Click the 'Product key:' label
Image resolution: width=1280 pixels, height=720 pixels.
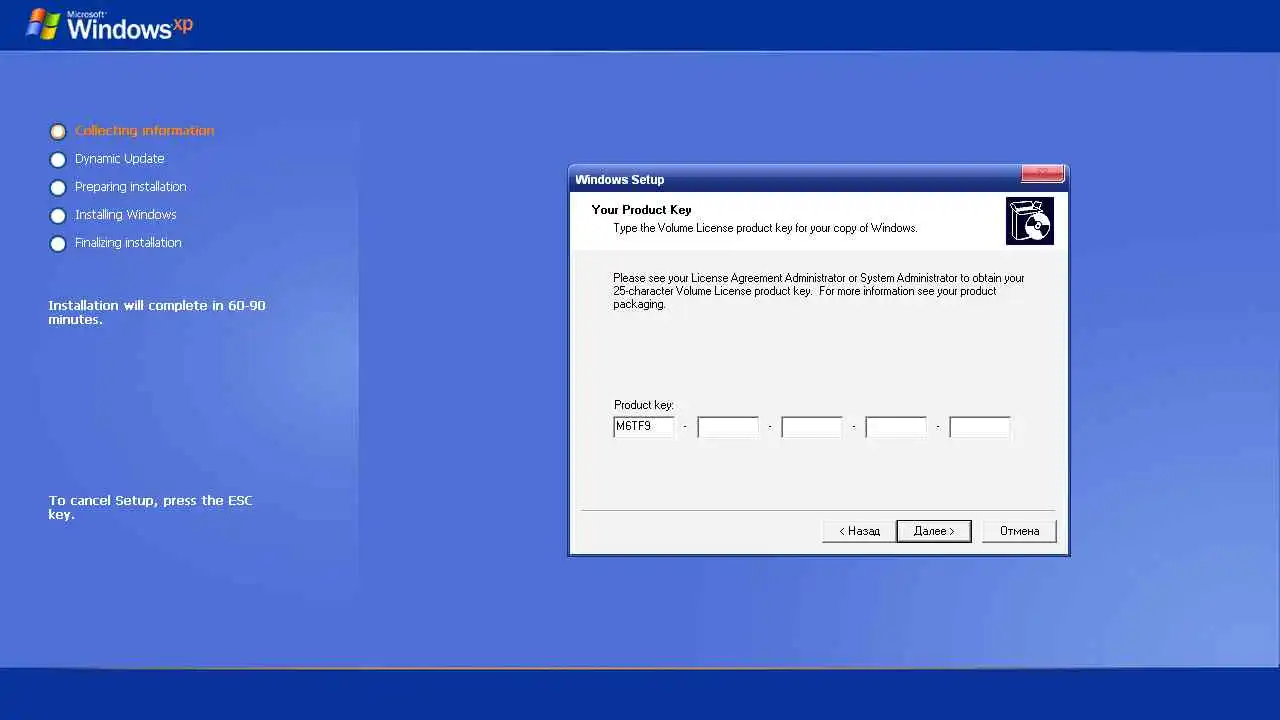[x=644, y=405]
